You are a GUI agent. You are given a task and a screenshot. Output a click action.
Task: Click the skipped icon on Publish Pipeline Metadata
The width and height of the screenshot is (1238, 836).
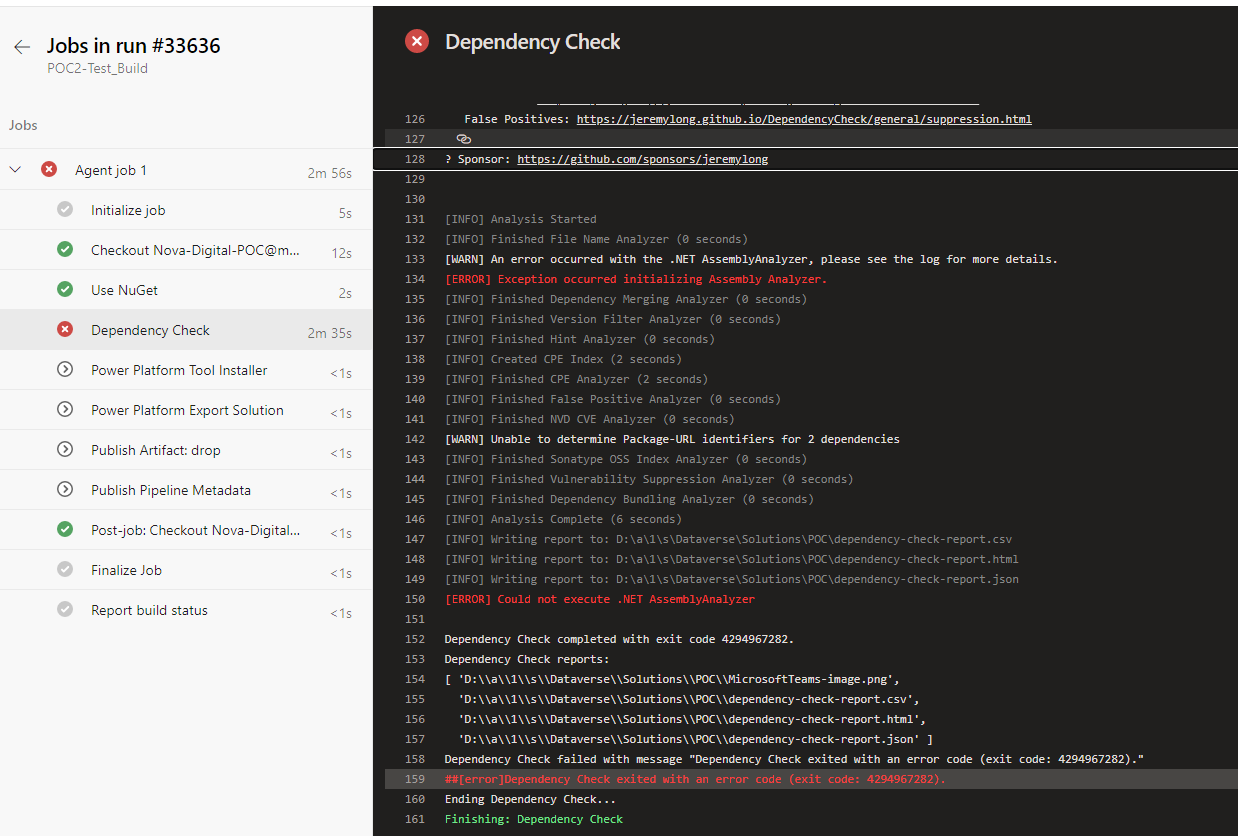click(64, 490)
